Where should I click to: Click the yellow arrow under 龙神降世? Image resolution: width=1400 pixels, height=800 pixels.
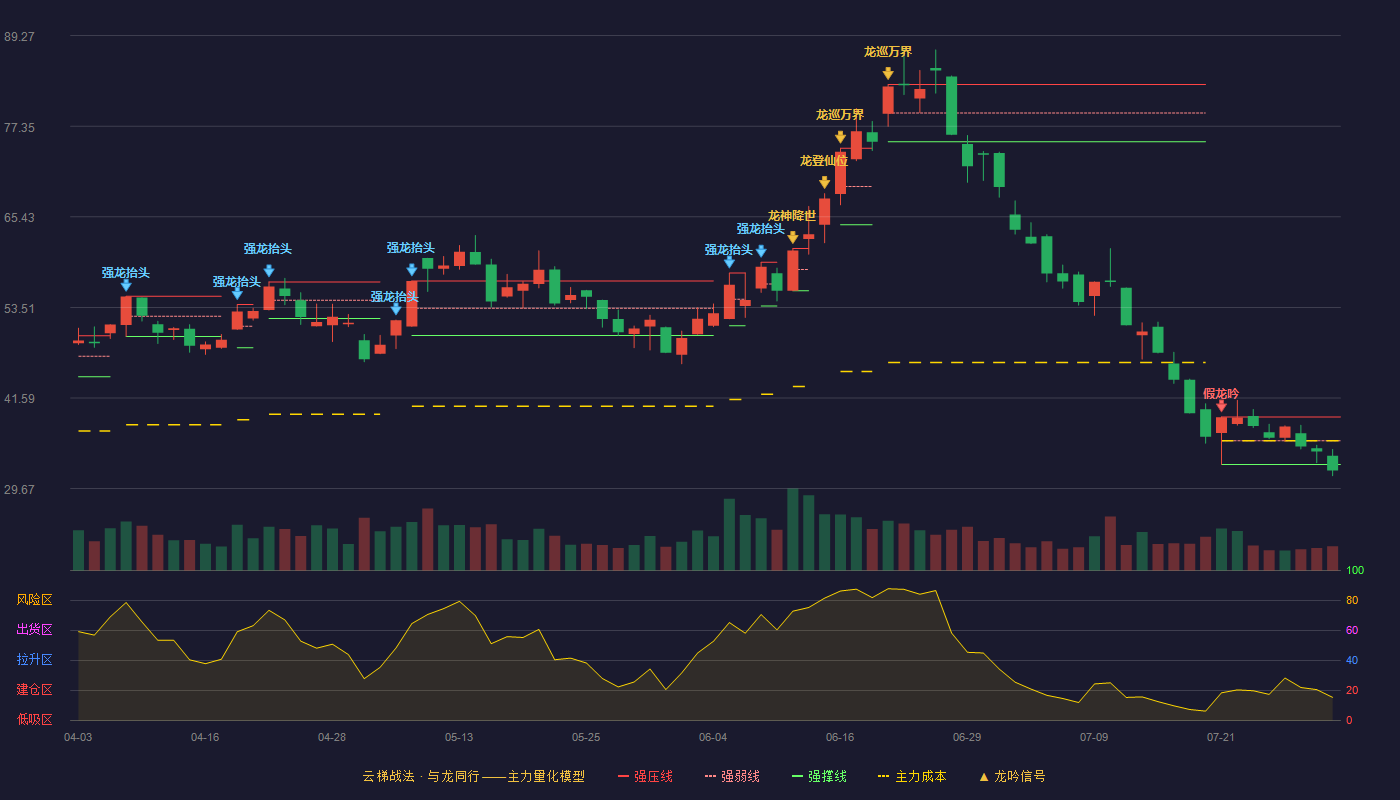point(793,237)
